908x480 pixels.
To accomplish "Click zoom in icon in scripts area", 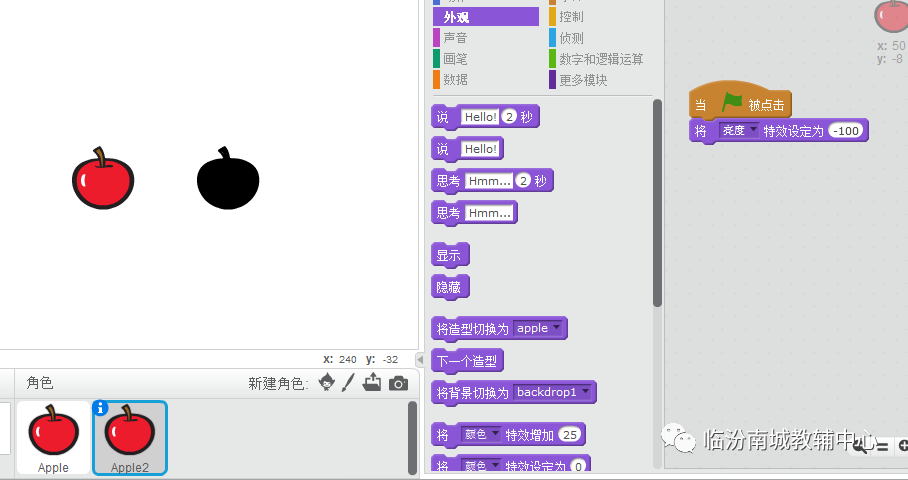I will (x=903, y=445).
